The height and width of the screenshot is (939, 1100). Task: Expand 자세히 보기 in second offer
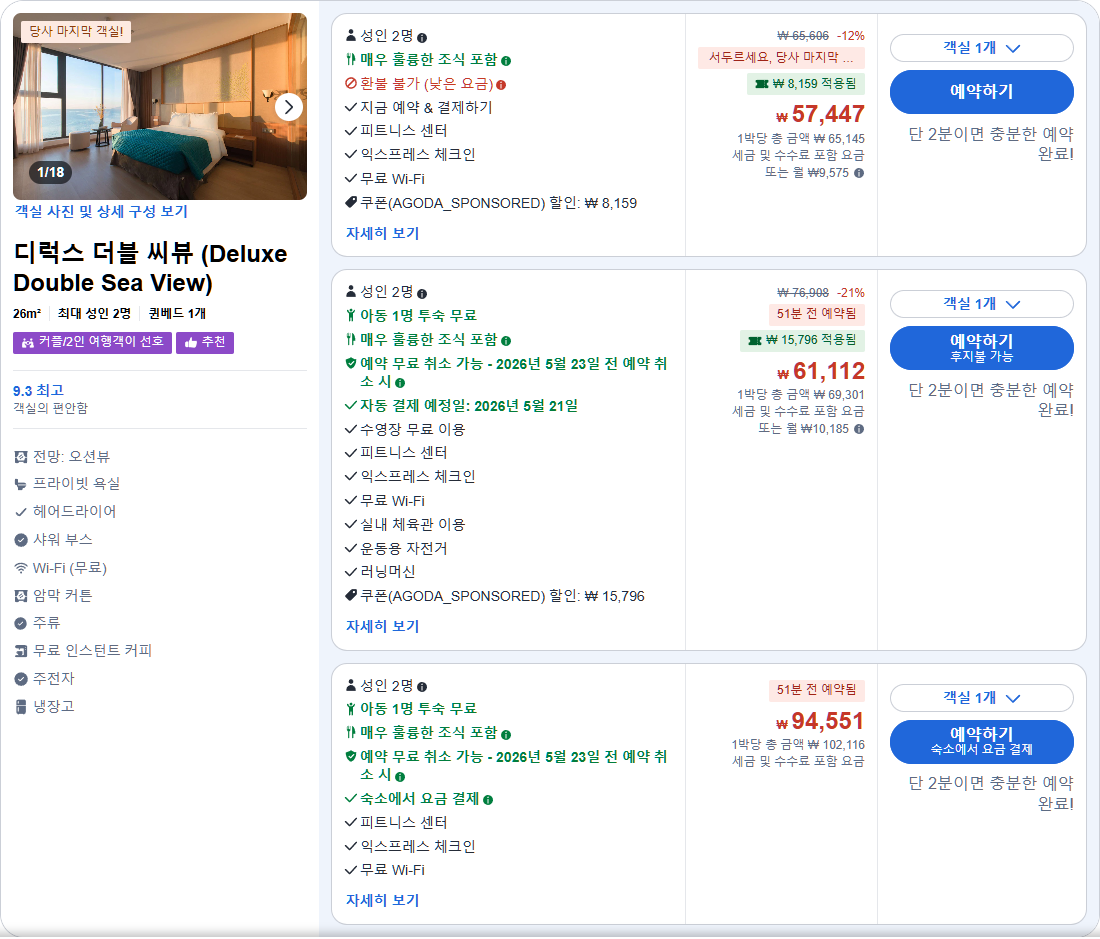click(x=382, y=626)
